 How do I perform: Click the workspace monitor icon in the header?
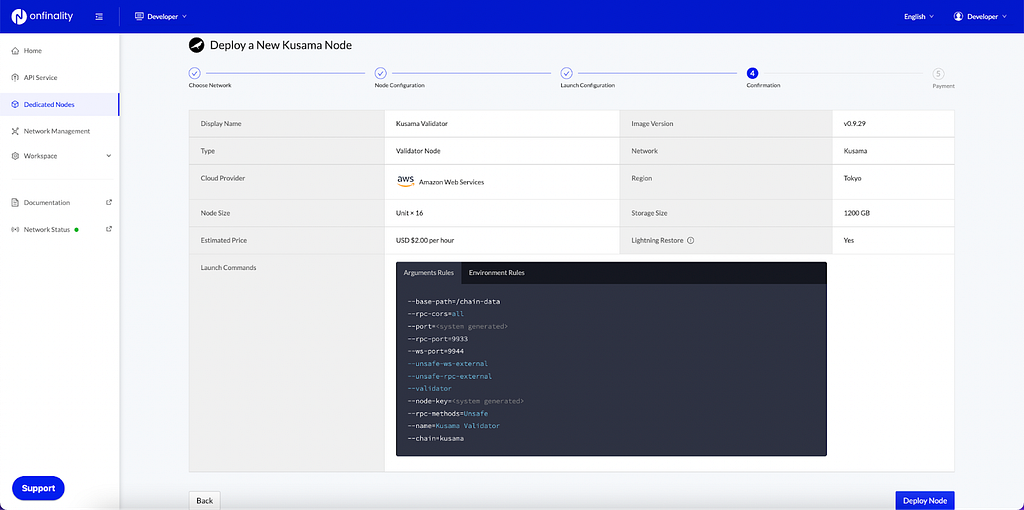(139, 16)
